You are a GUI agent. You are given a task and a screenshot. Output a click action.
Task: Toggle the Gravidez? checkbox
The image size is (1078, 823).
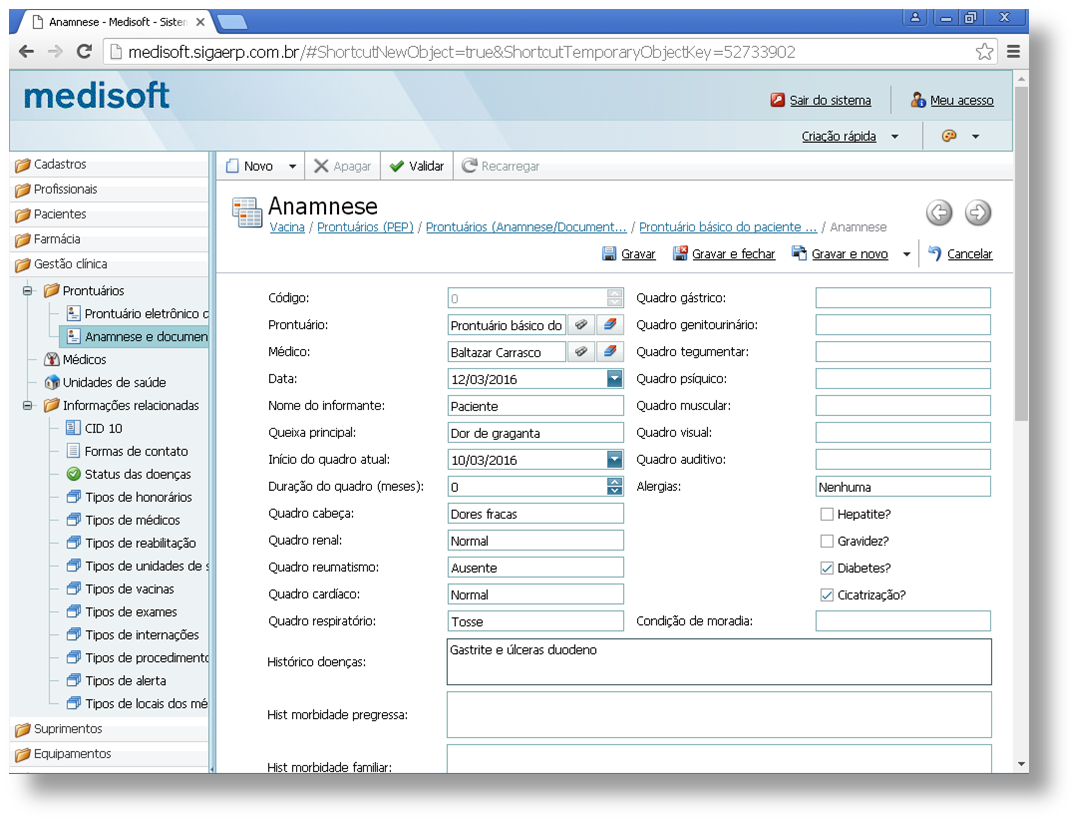827,541
